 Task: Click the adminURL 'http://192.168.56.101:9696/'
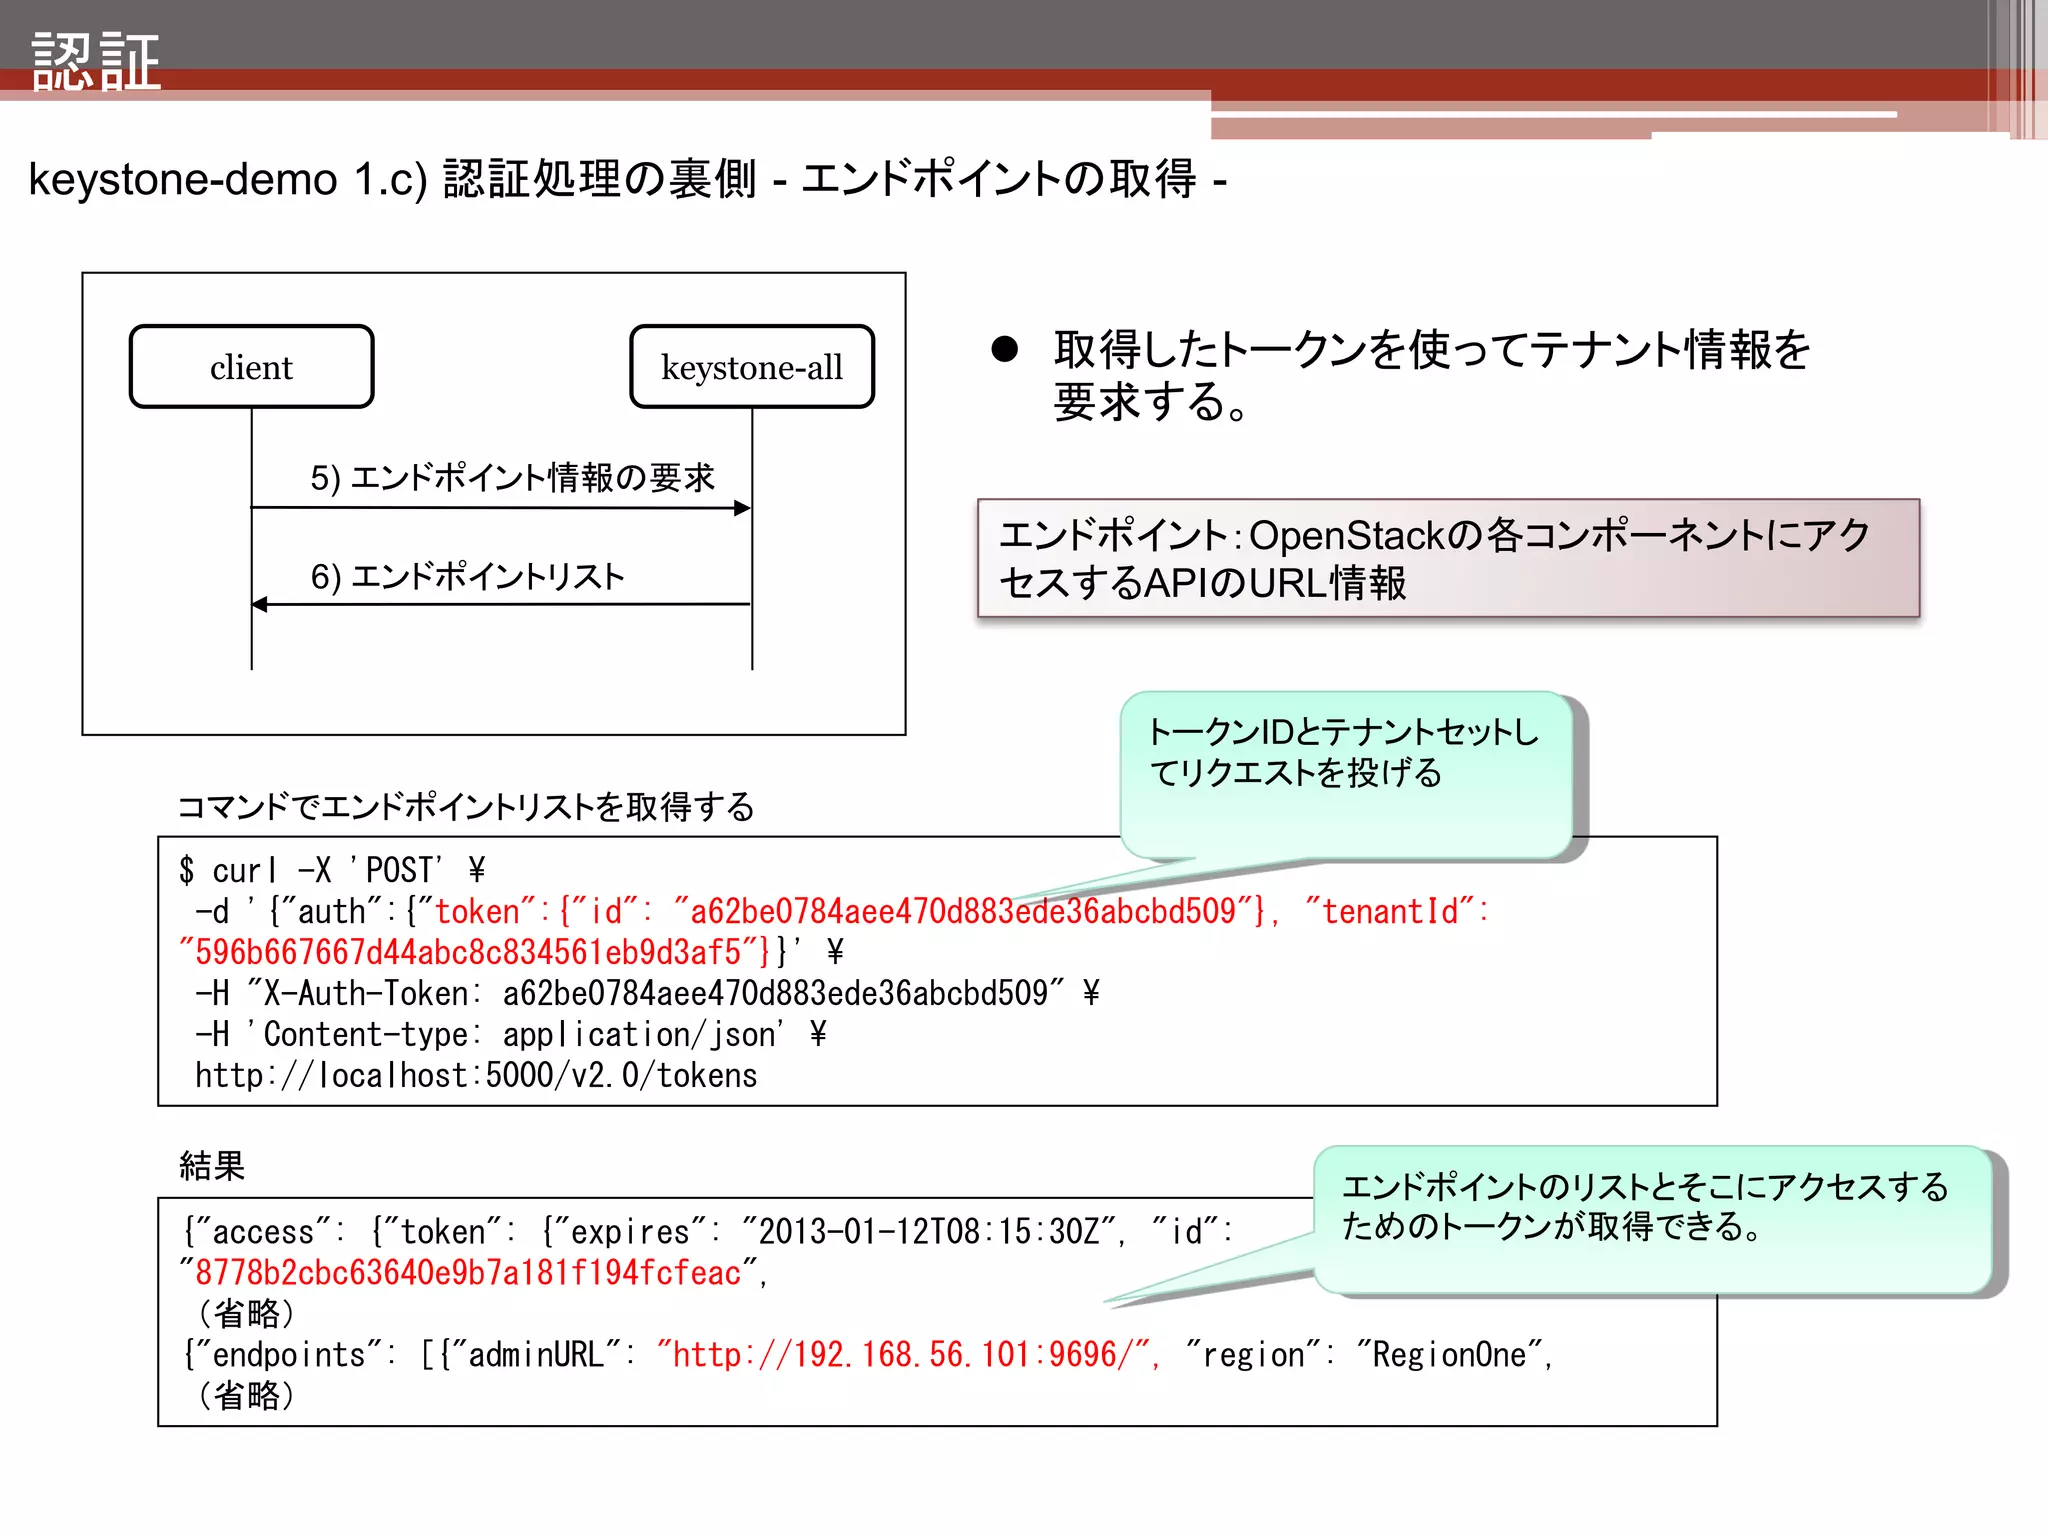(x=903, y=1355)
